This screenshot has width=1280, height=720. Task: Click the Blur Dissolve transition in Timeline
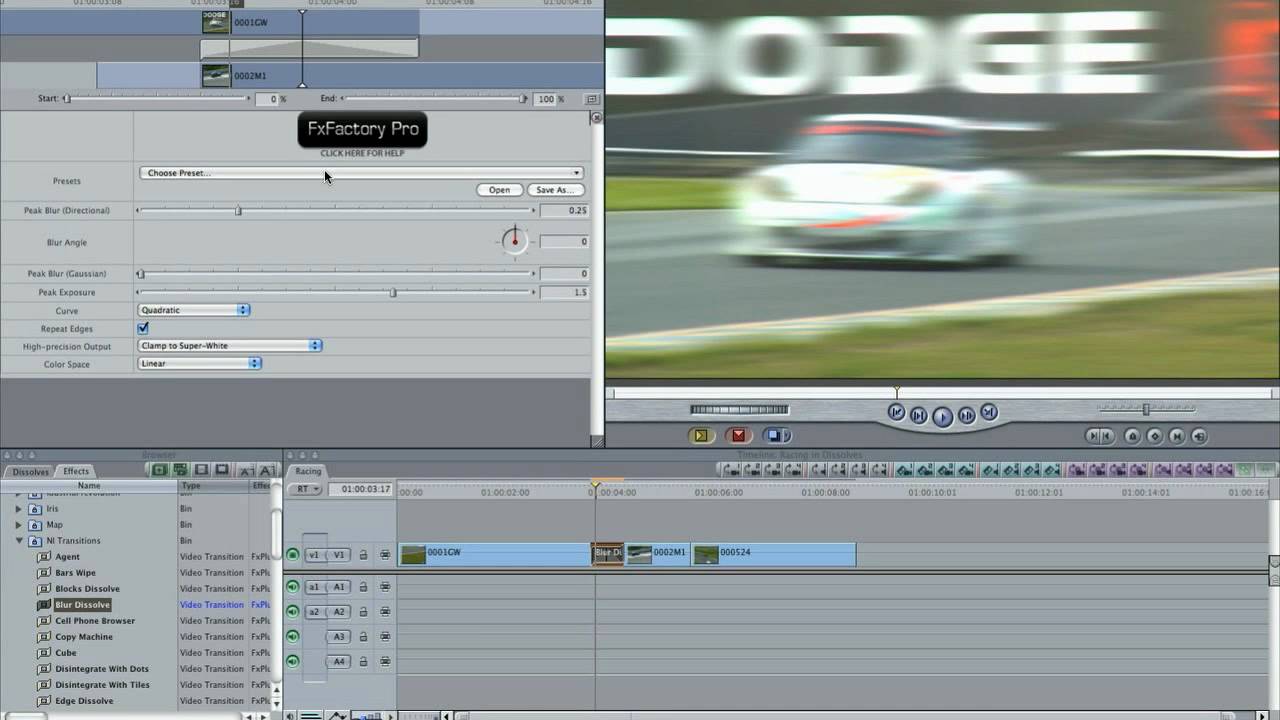tap(608, 554)
